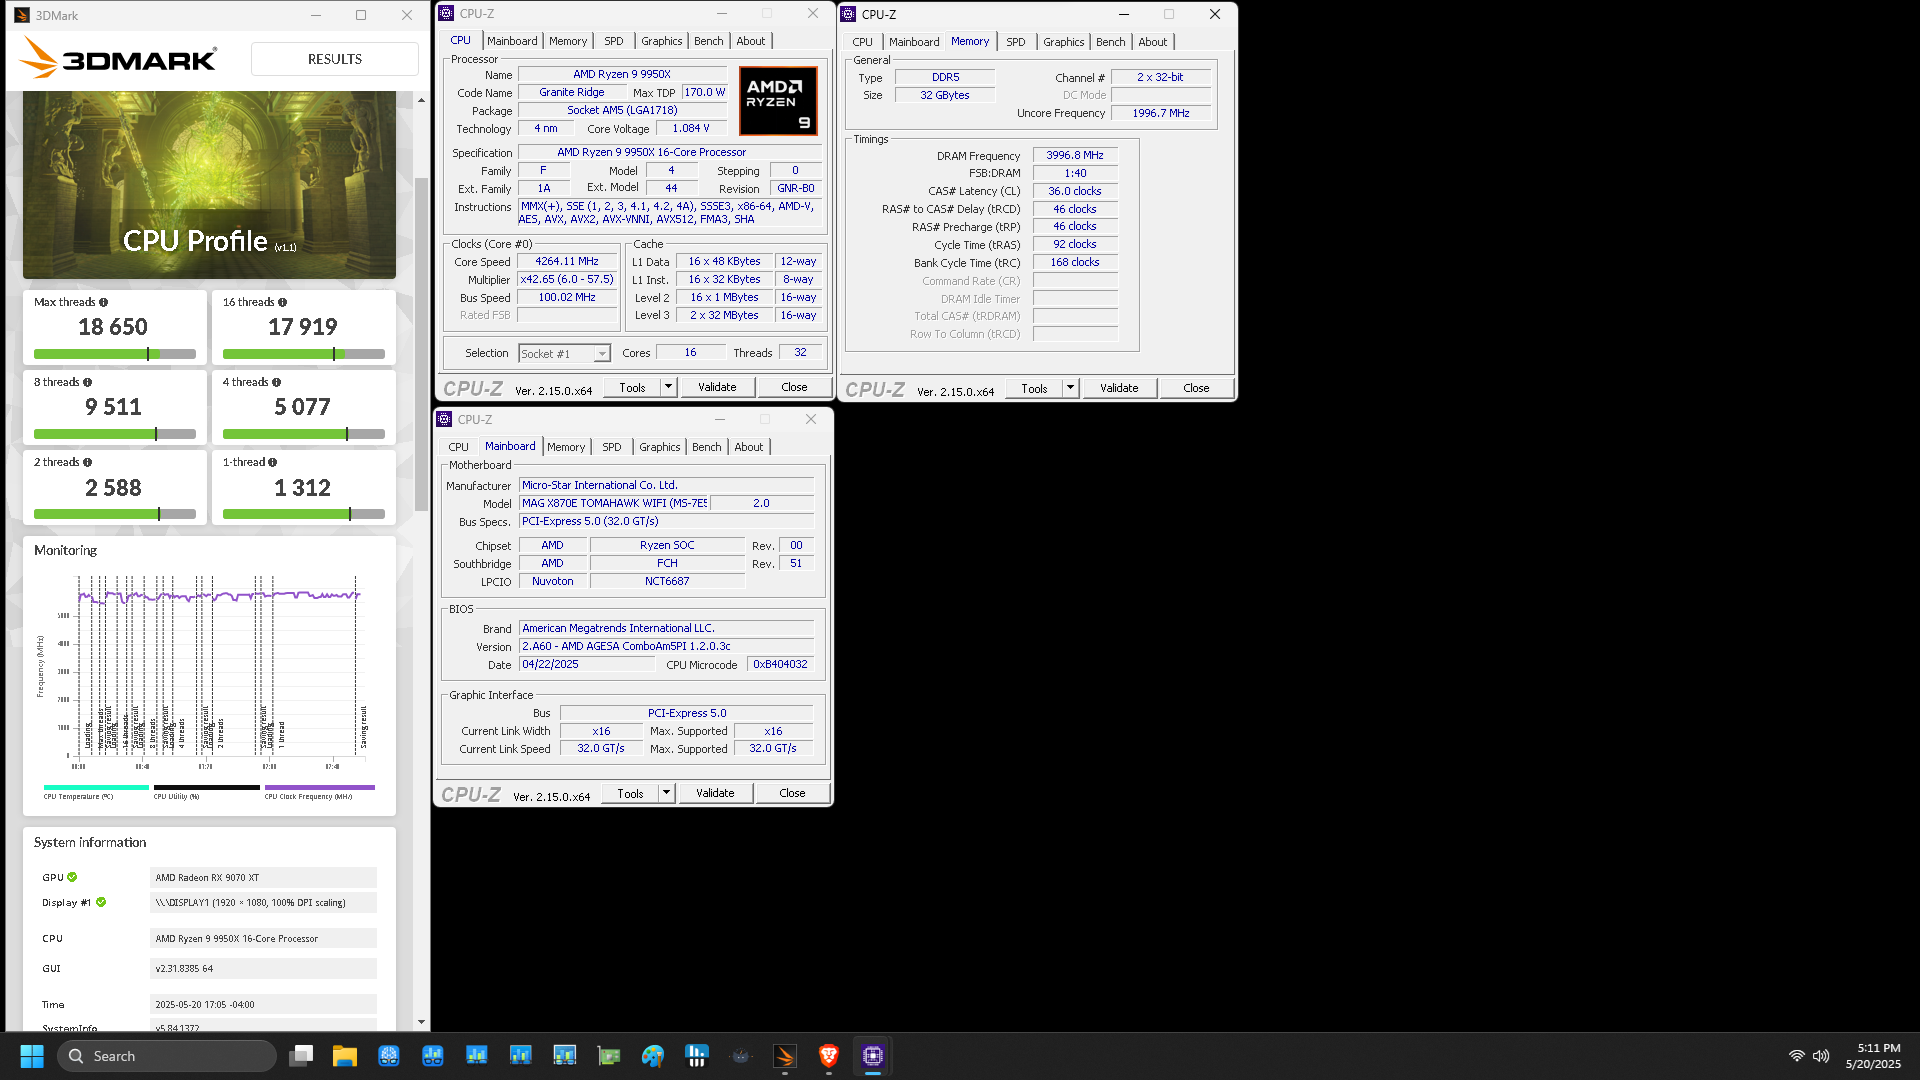Click the info icon beside 4 threads
The width and height of the screenshot is (1920, 1080).
276,382
